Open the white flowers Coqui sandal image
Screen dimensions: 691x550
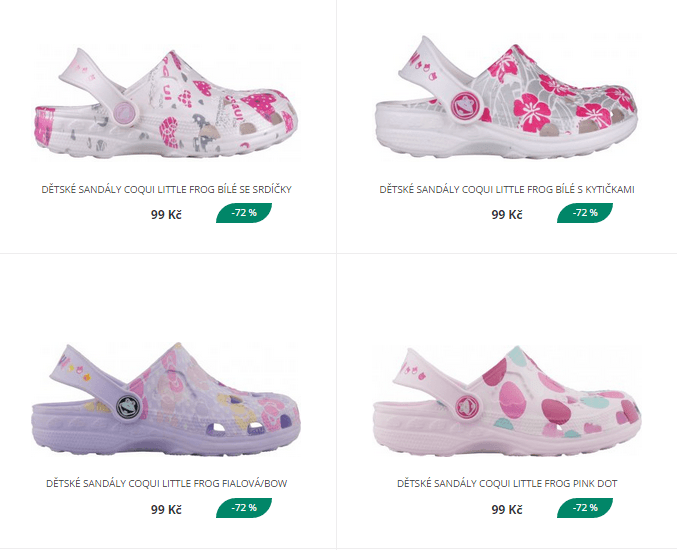click(x=506, y=96)
